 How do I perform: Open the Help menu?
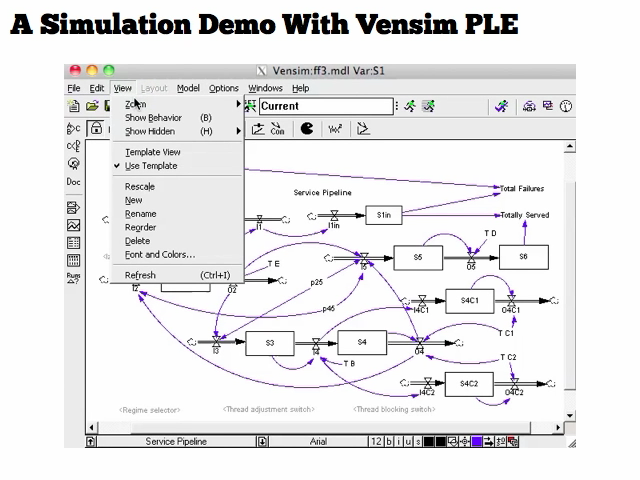300,88
